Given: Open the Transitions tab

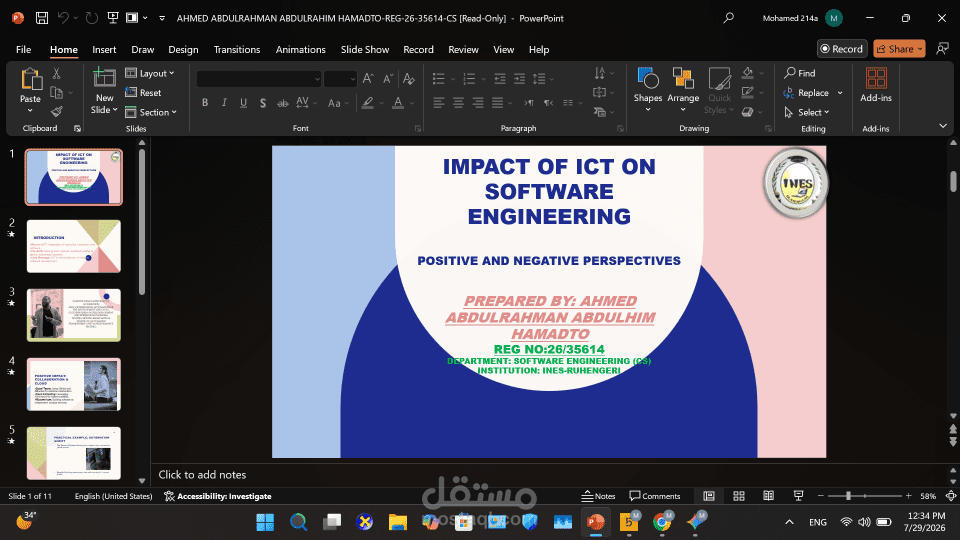Looking at the screenshot, I should point(237,49).
